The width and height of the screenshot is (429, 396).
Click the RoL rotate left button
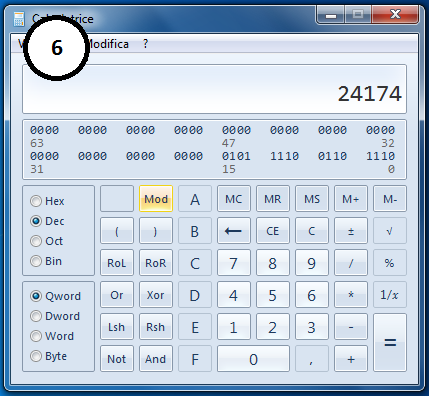coord(117,263)
